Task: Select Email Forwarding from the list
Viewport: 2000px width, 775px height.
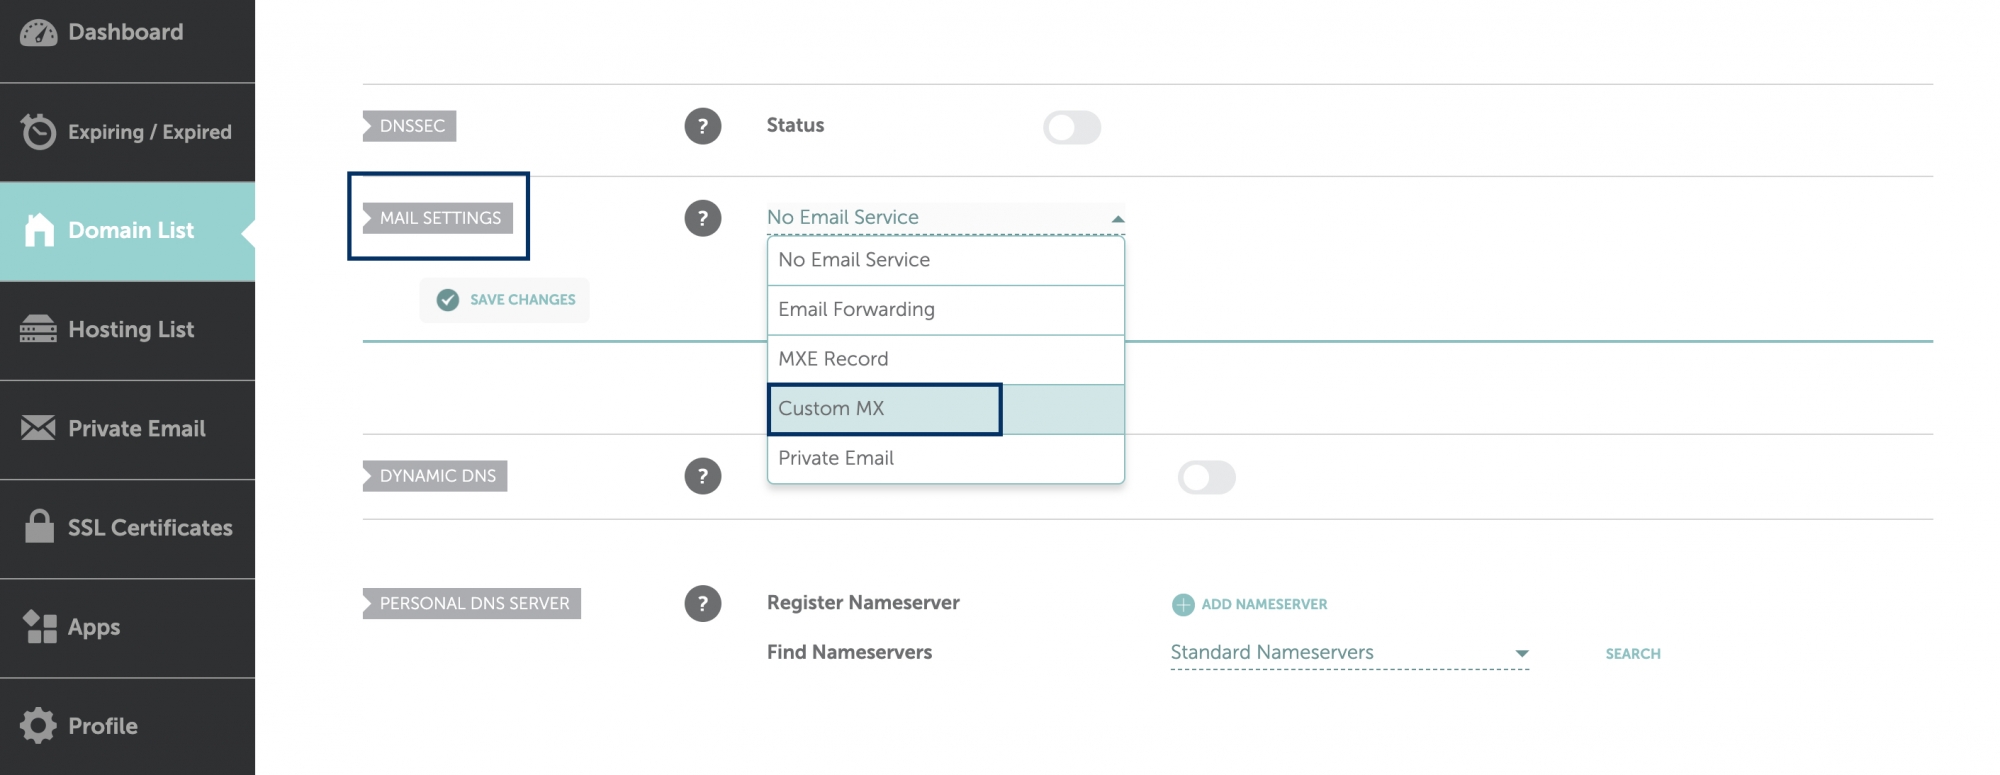Action: click(856, 309)
